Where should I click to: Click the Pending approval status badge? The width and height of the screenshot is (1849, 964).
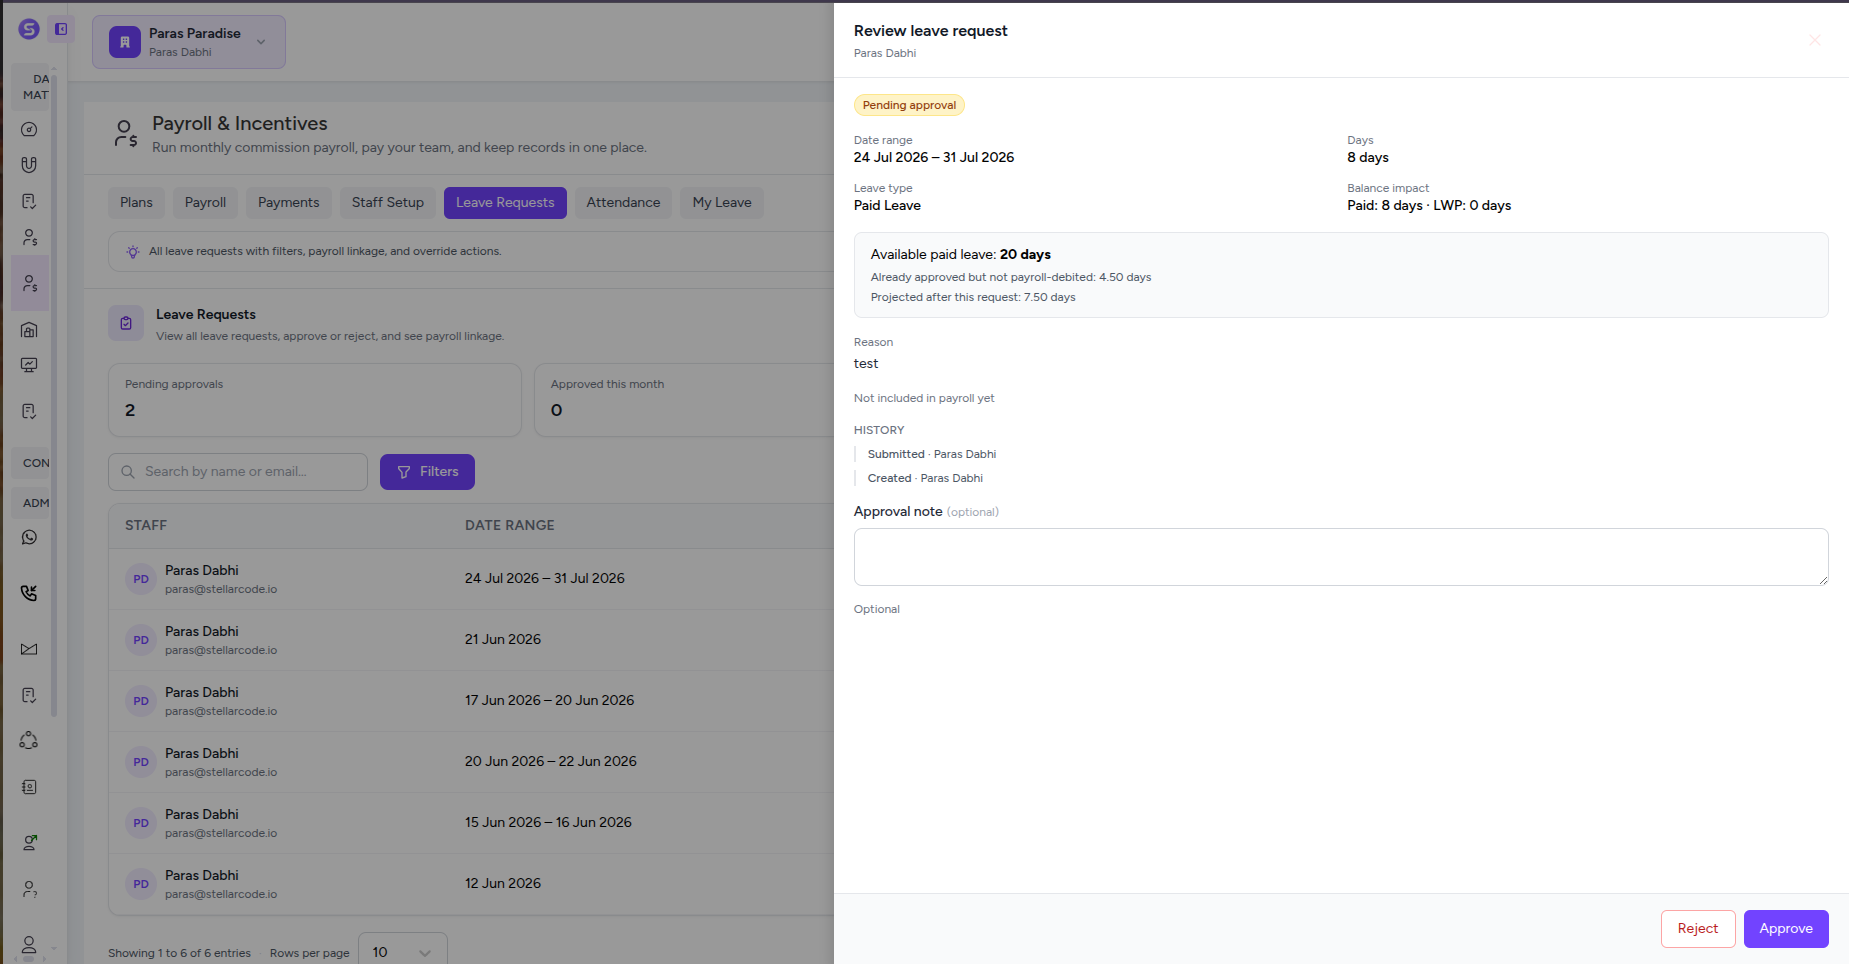tap(909, 105)
